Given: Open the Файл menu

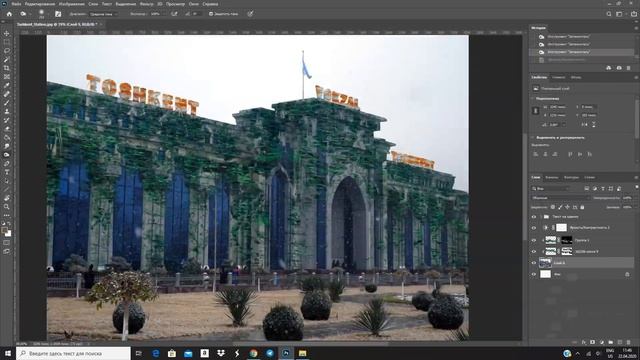Looking at the screenshot, I should 16,4.
